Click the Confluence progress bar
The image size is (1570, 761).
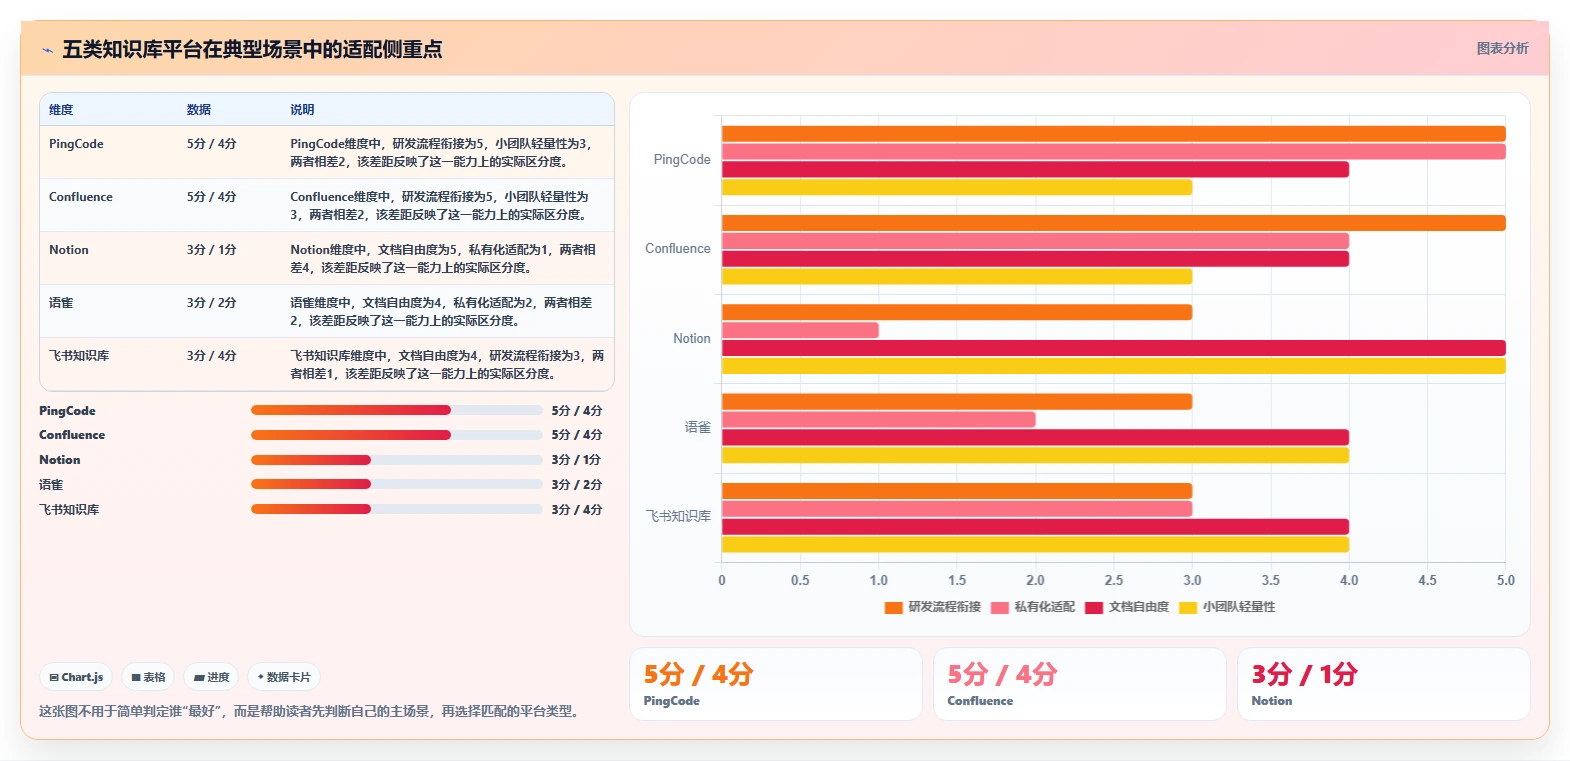[396, 435]
